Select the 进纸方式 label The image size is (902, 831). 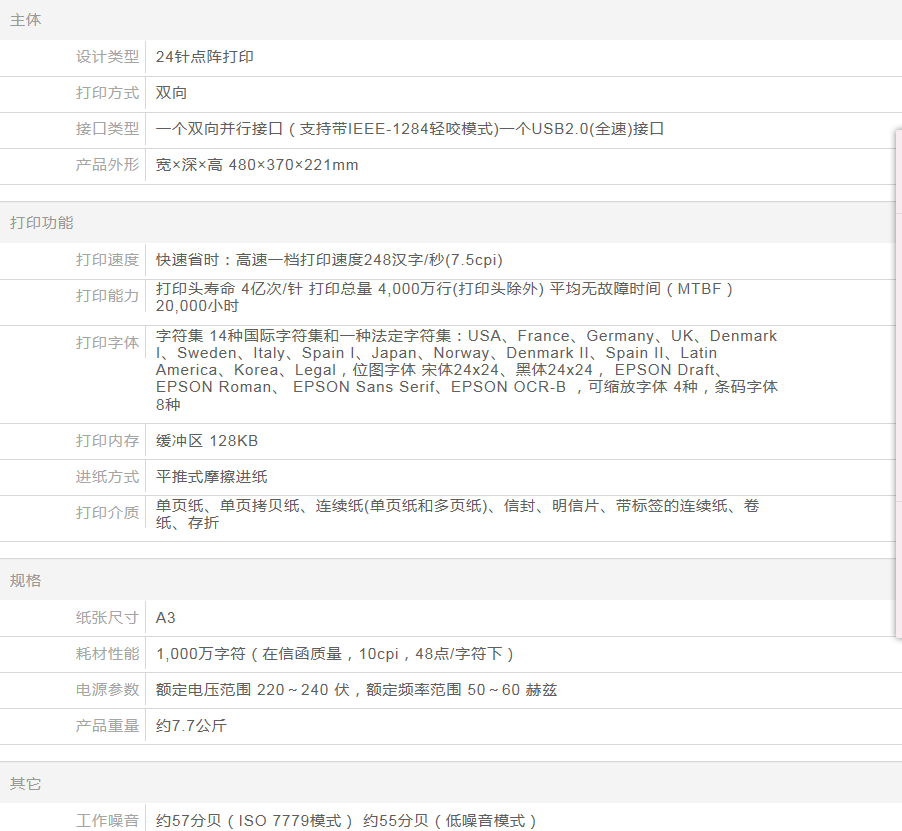(107, 477)
